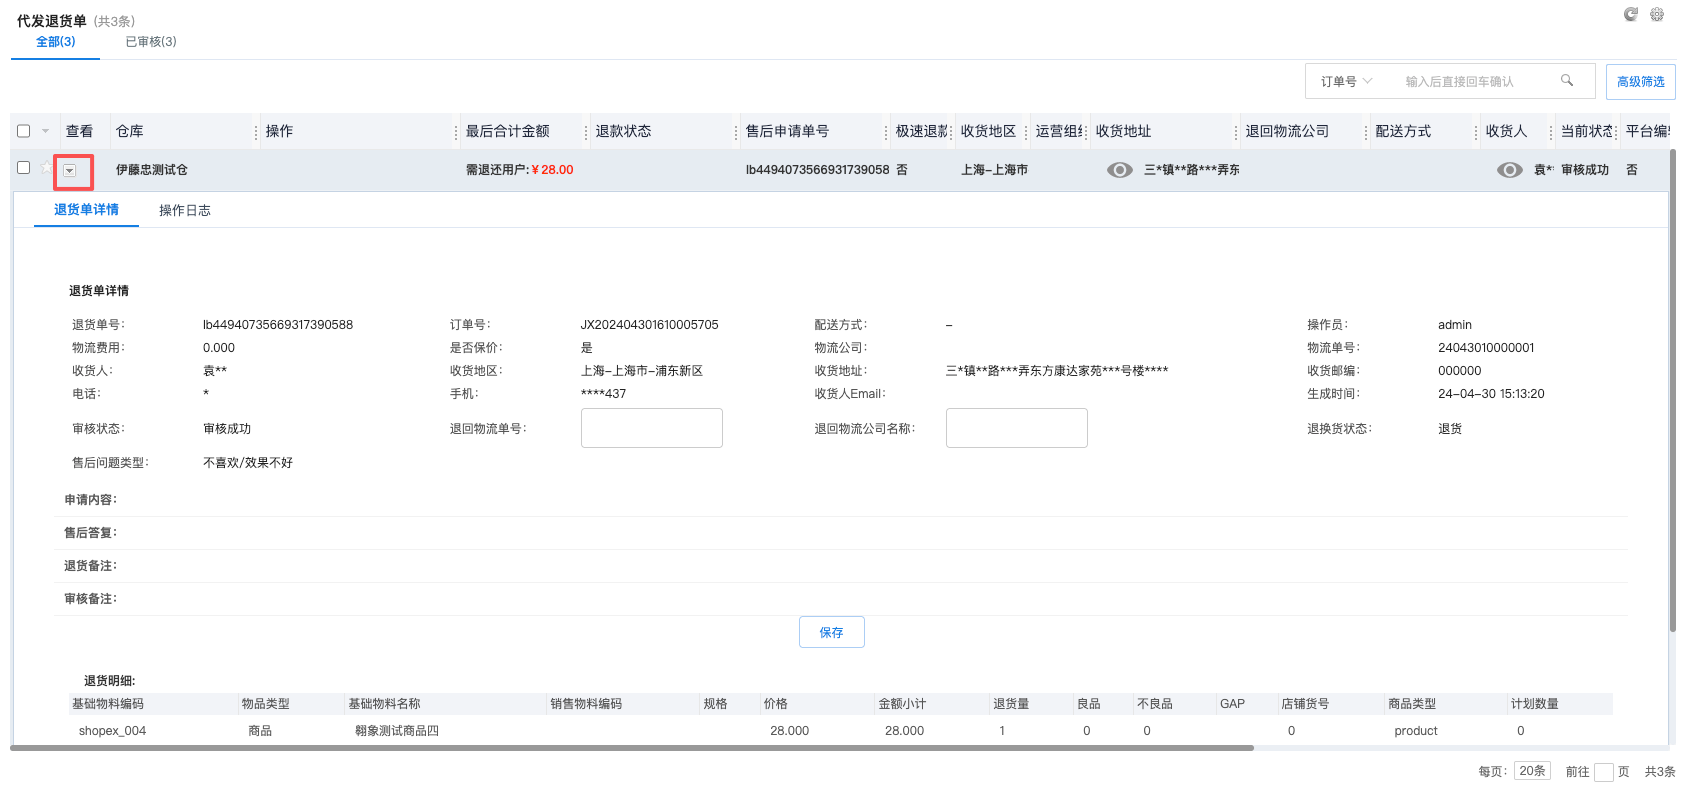This screenshot has width=1686, height=796.
Task: Click the 退回物流单号 input field
Action: tap(652, 428)
